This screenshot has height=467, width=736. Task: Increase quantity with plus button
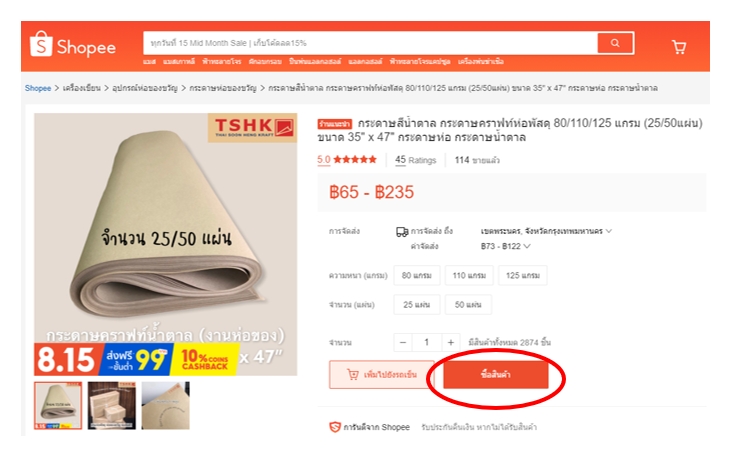(x=451, y=342)
